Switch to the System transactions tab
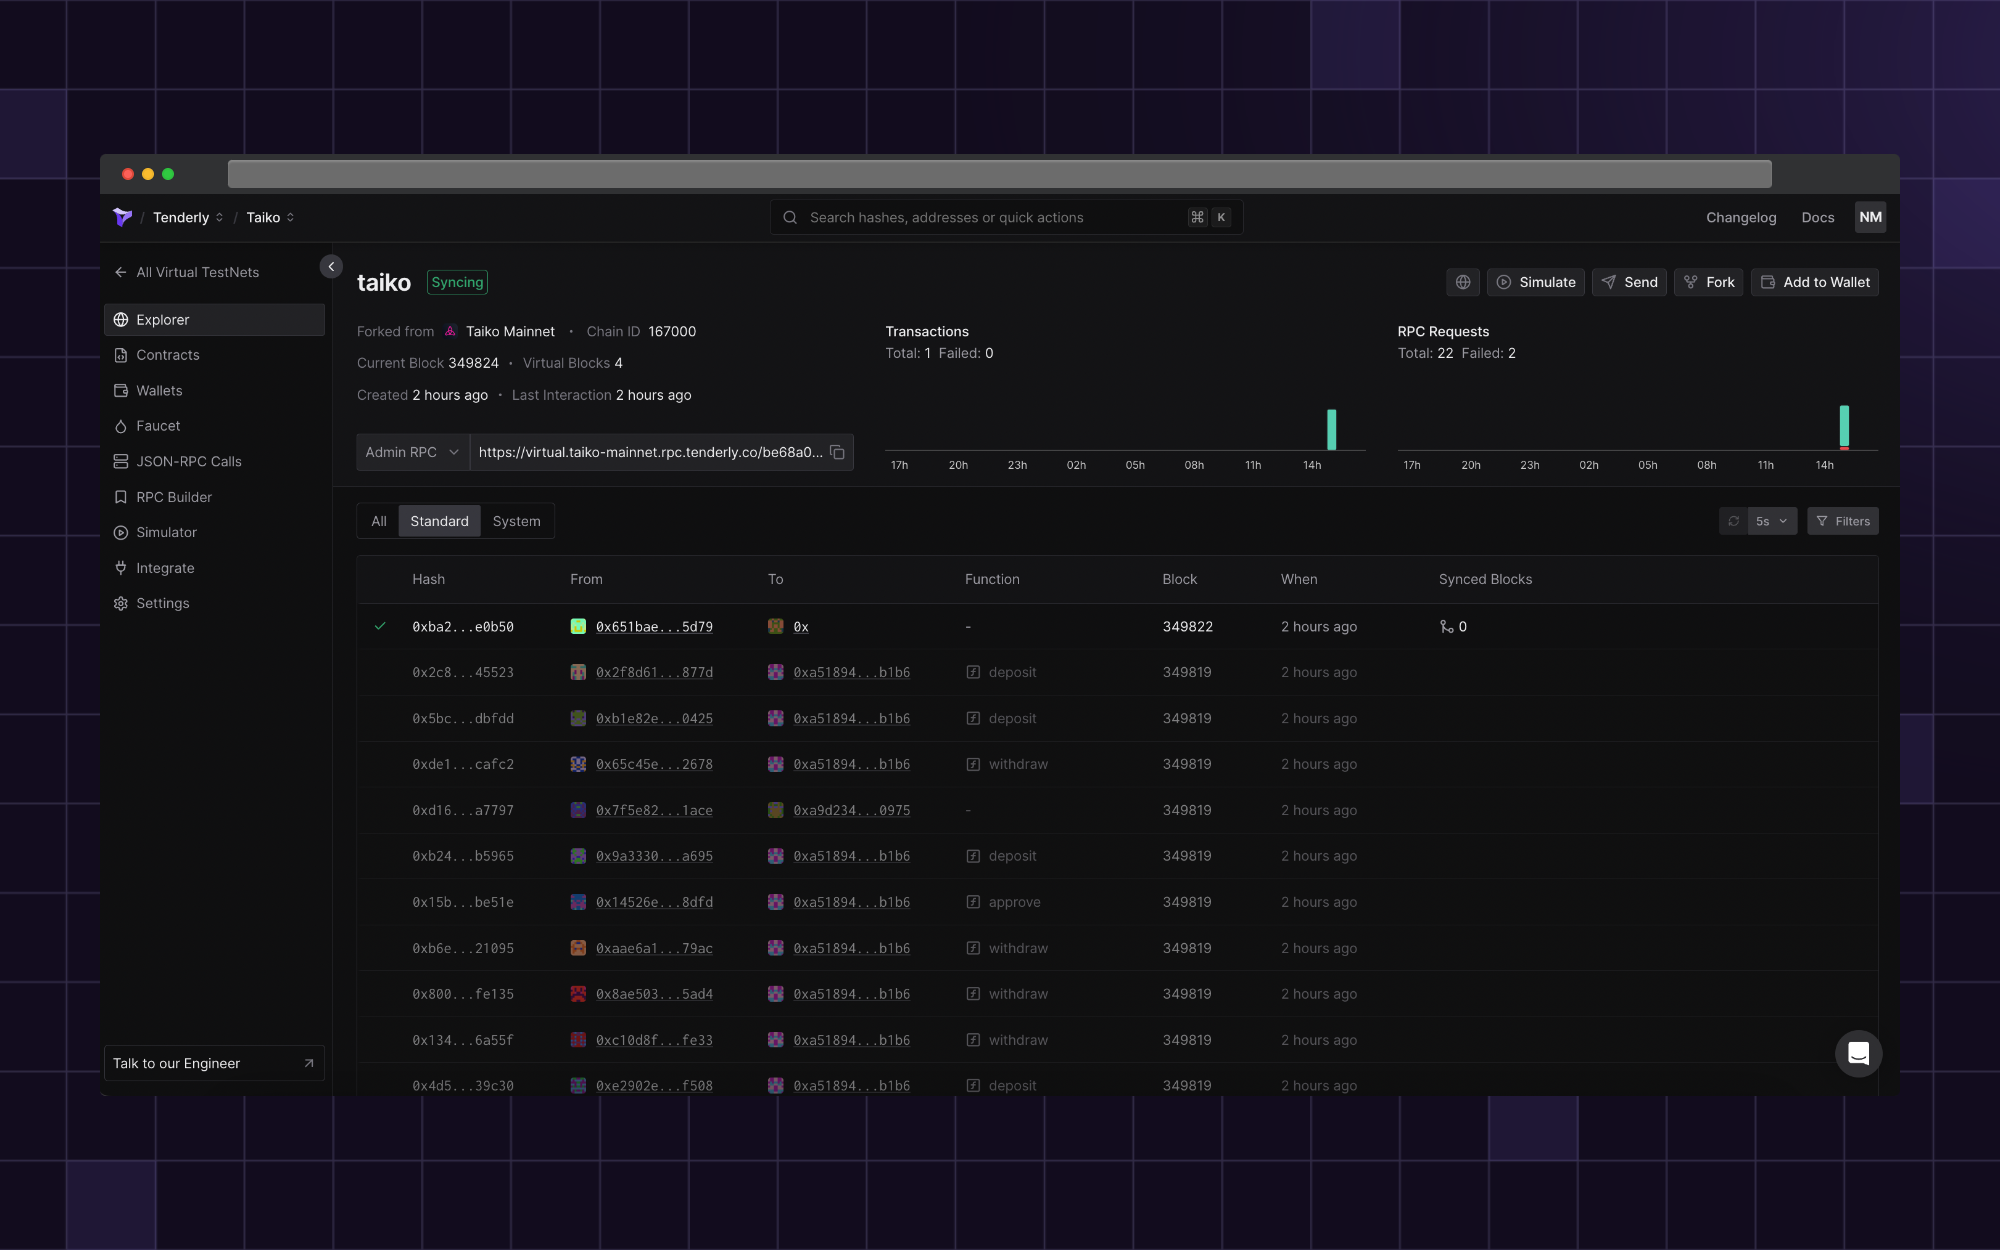The image size is (2000, 1250). tap(516, 521)
